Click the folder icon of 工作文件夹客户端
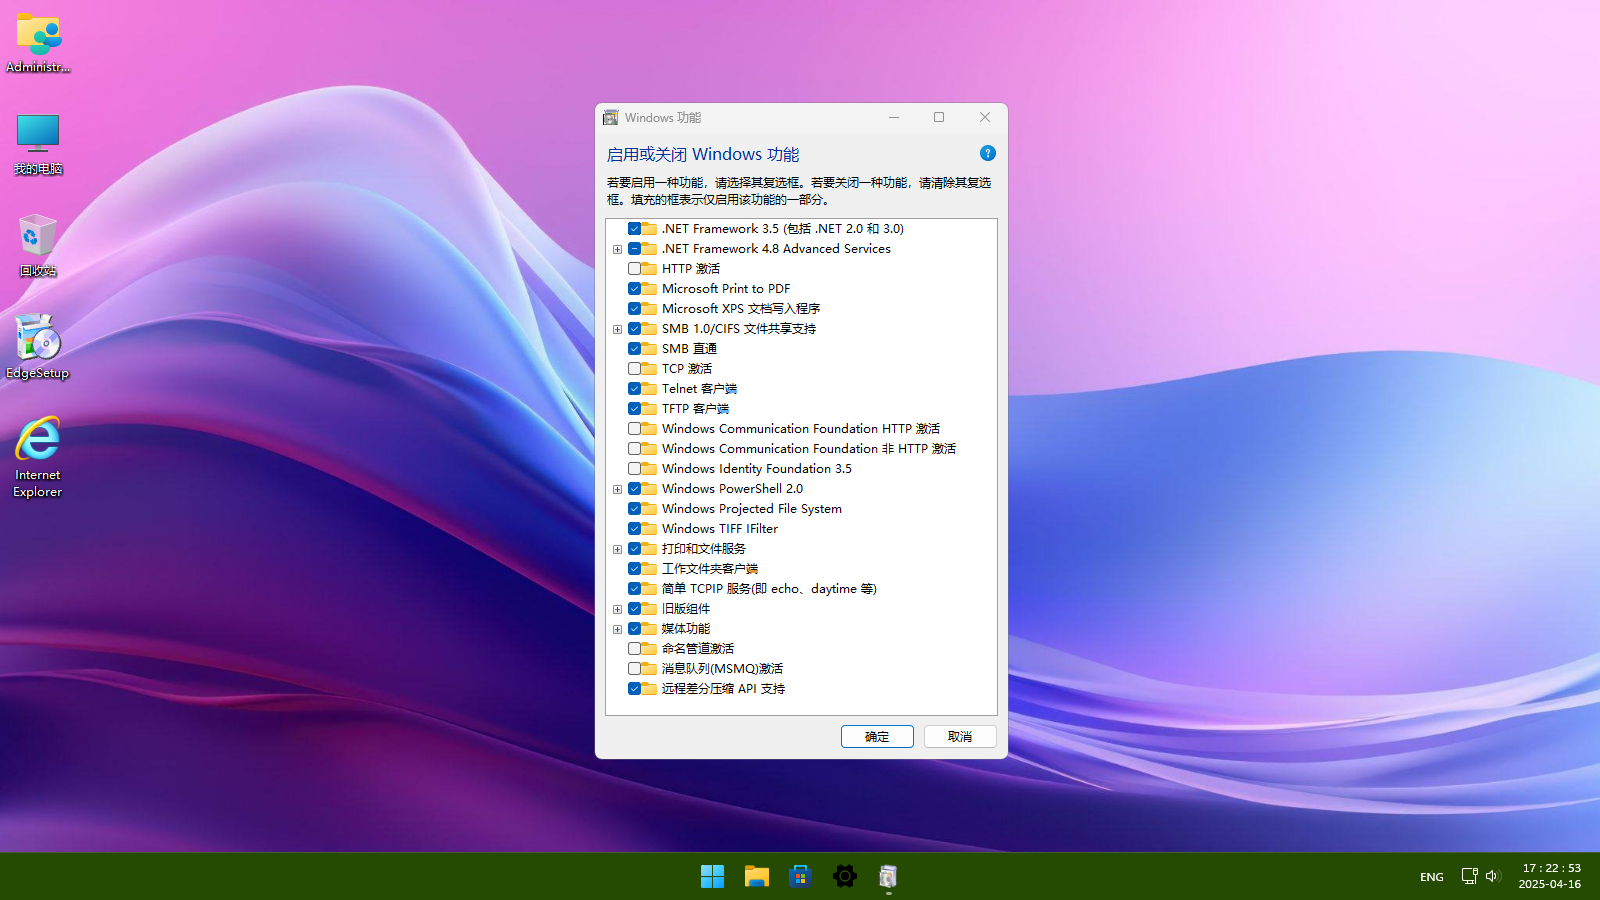 click(650, 569)
